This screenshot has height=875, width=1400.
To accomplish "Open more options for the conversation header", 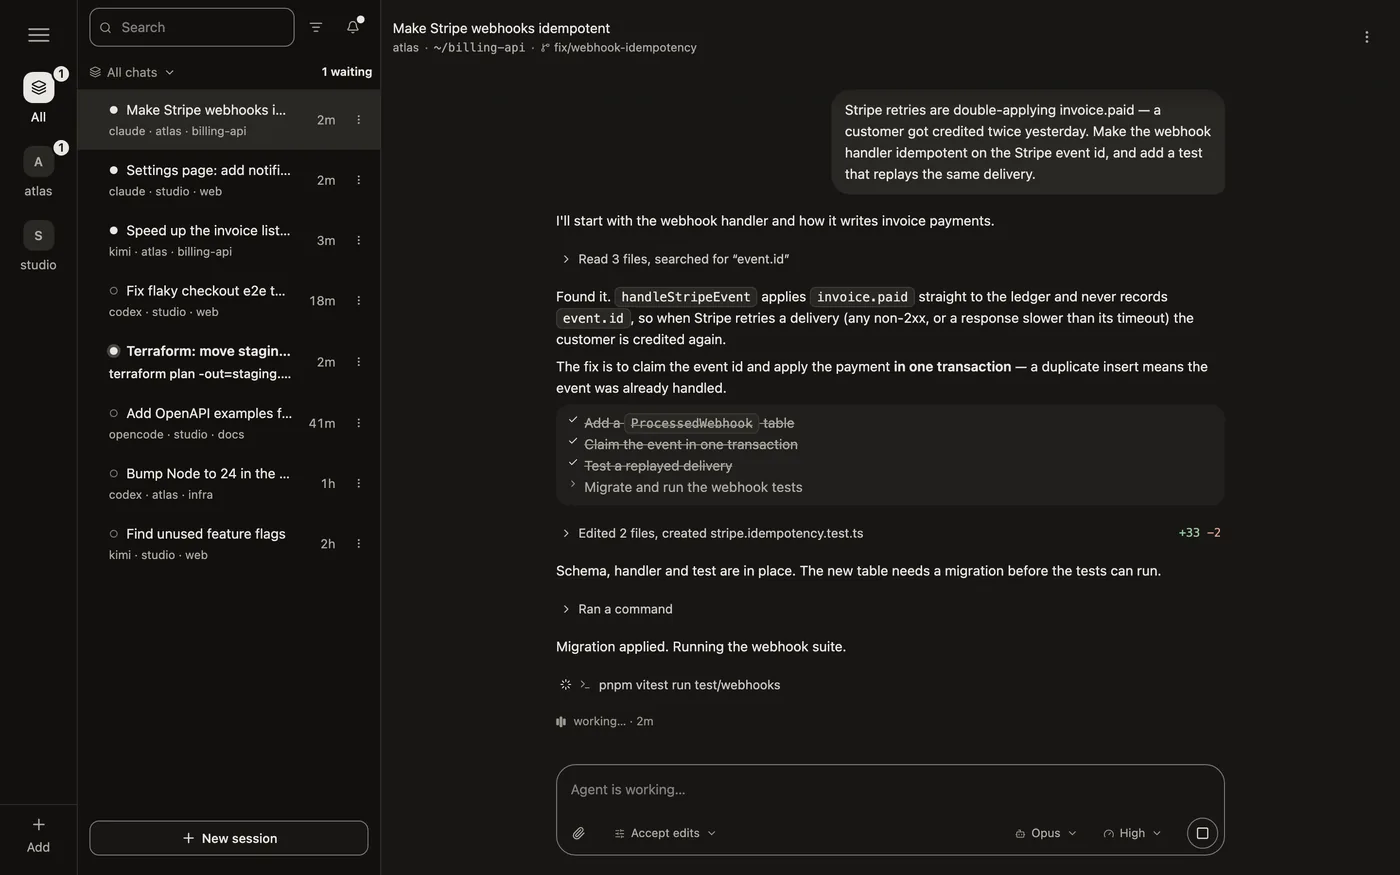I will click(x=1367, y=37).
